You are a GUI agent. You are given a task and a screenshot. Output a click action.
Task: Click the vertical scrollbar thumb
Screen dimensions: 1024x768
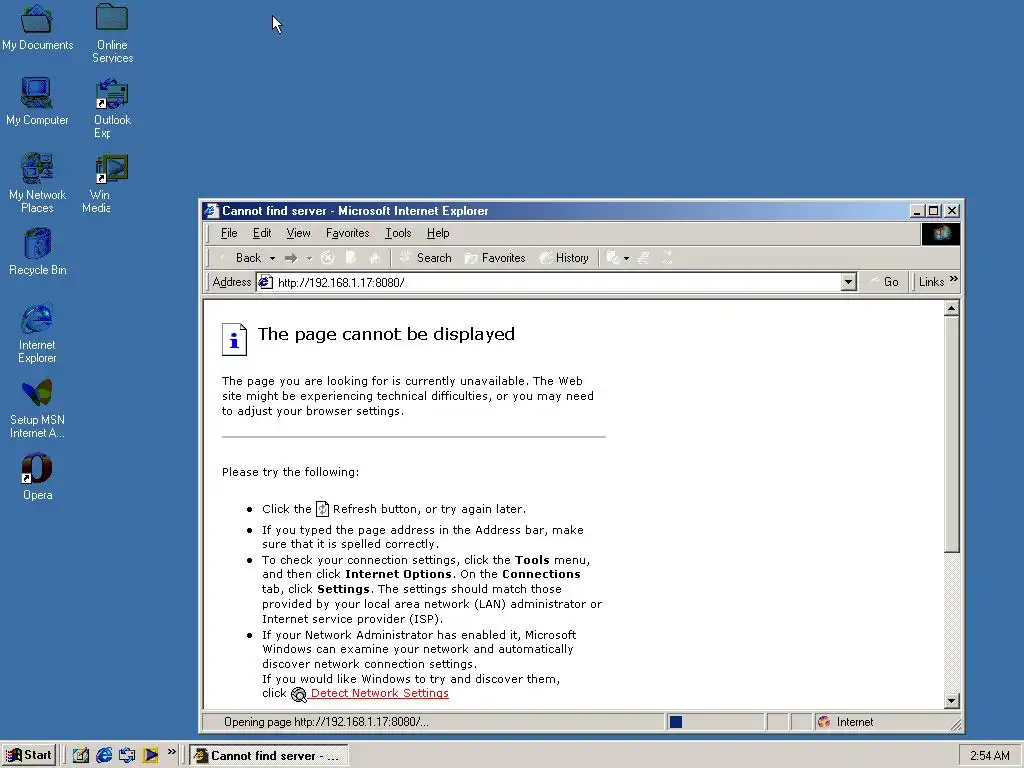tap(952, 434)
